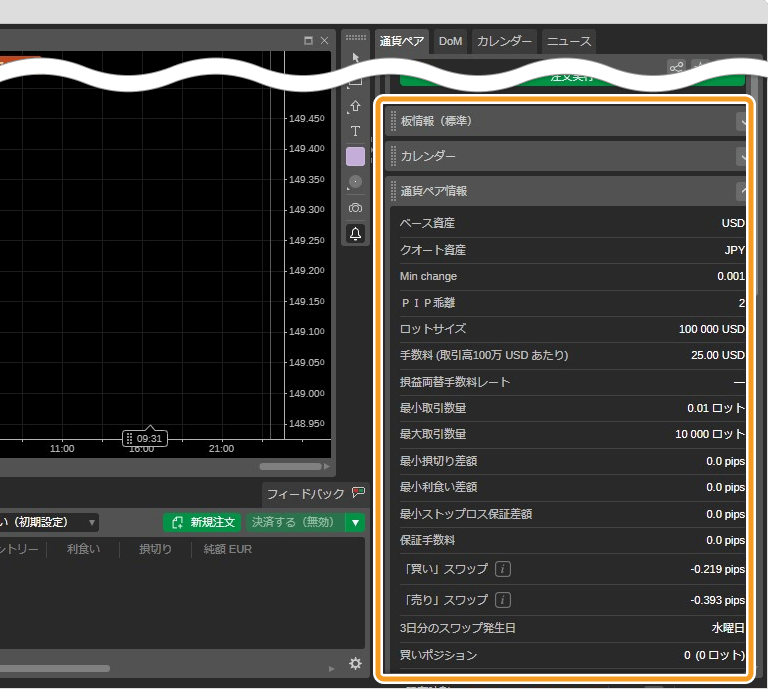Click the 最小取引数量 value 0.01 ロット
The height and width of the screenshot is (689, 768).
click(x=716, y=408)
